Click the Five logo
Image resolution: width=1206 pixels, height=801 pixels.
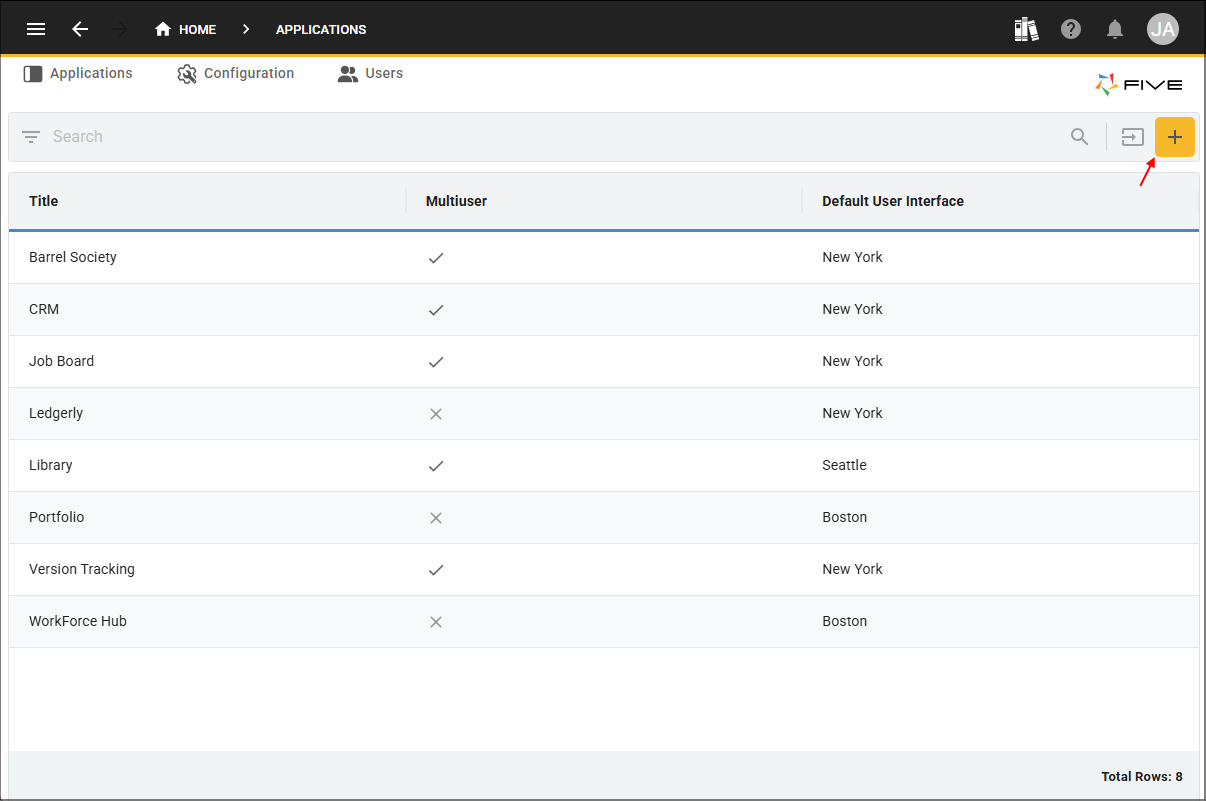click(1139, 85)
